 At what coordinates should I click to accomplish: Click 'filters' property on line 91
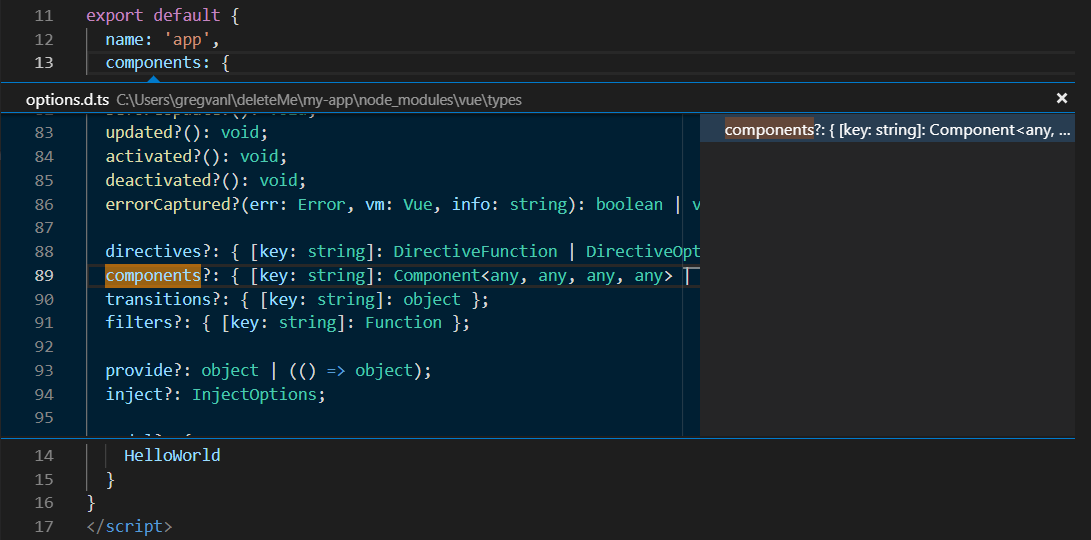click(139, 323)
